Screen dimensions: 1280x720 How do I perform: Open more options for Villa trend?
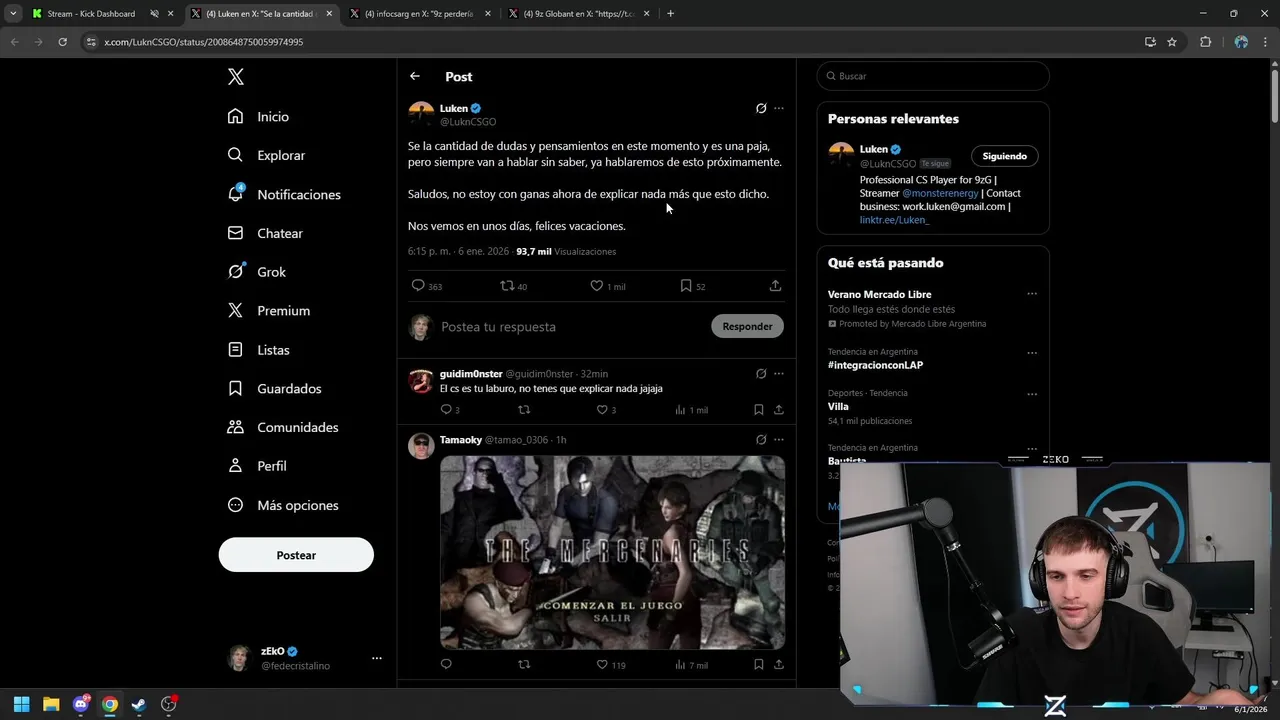click(x=1032, y=393)
